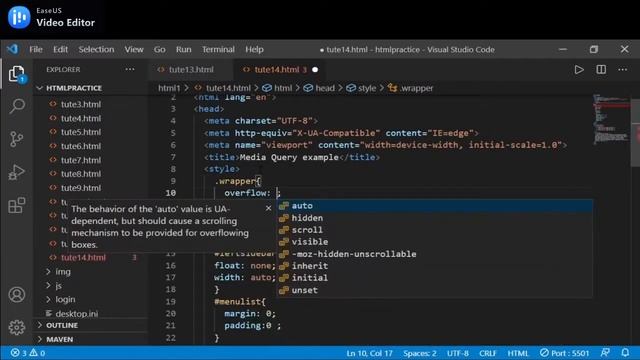
Task: Open the Extensions view icon
Action: tap(17, 205)
